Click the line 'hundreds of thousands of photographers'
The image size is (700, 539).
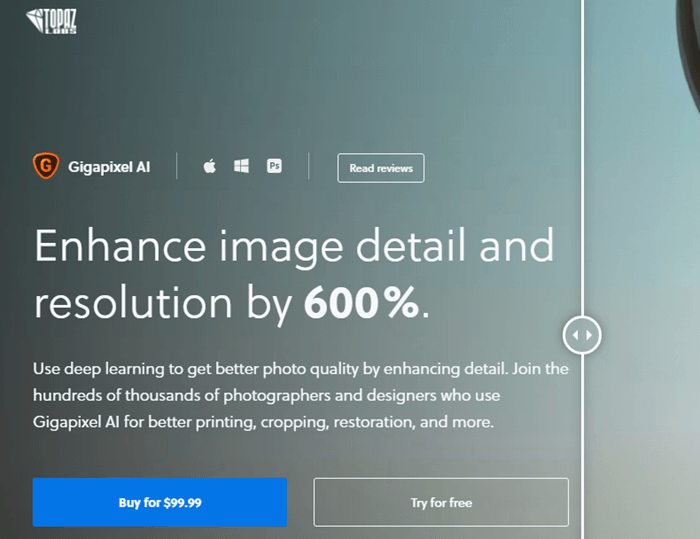click(267, 396)
